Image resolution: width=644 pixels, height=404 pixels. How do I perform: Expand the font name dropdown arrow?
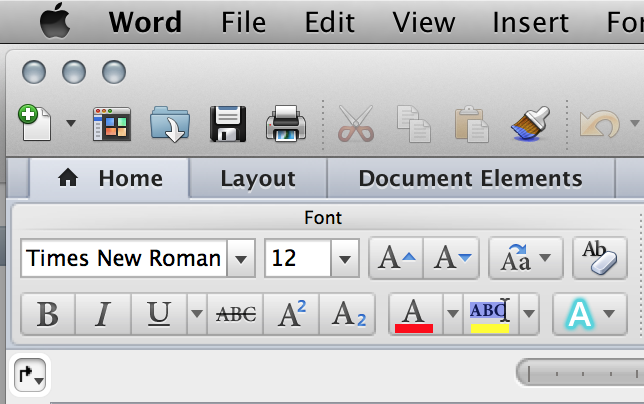pos(241,258)
